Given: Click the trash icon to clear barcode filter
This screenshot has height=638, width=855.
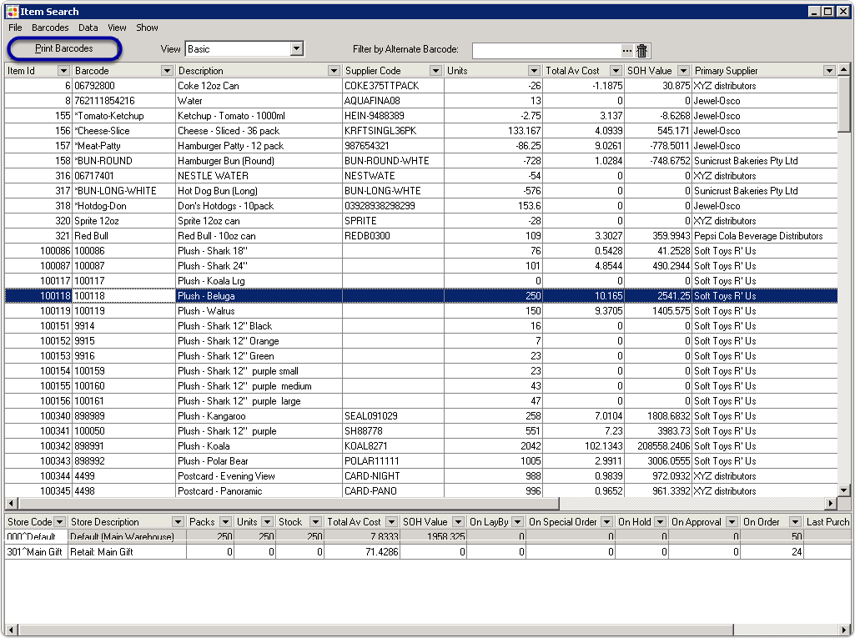Looking at the screenshot, I should (x=642, y=50).
